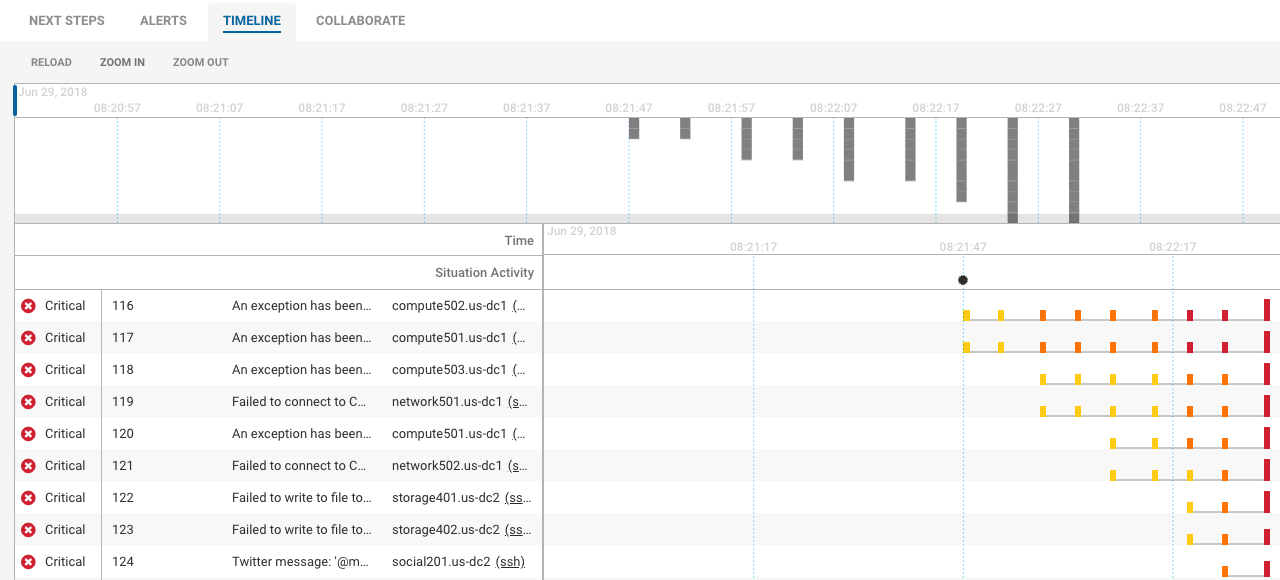1280x580 pixels.
Task: Click the blue handle at overview left edge
Action: 15,100
